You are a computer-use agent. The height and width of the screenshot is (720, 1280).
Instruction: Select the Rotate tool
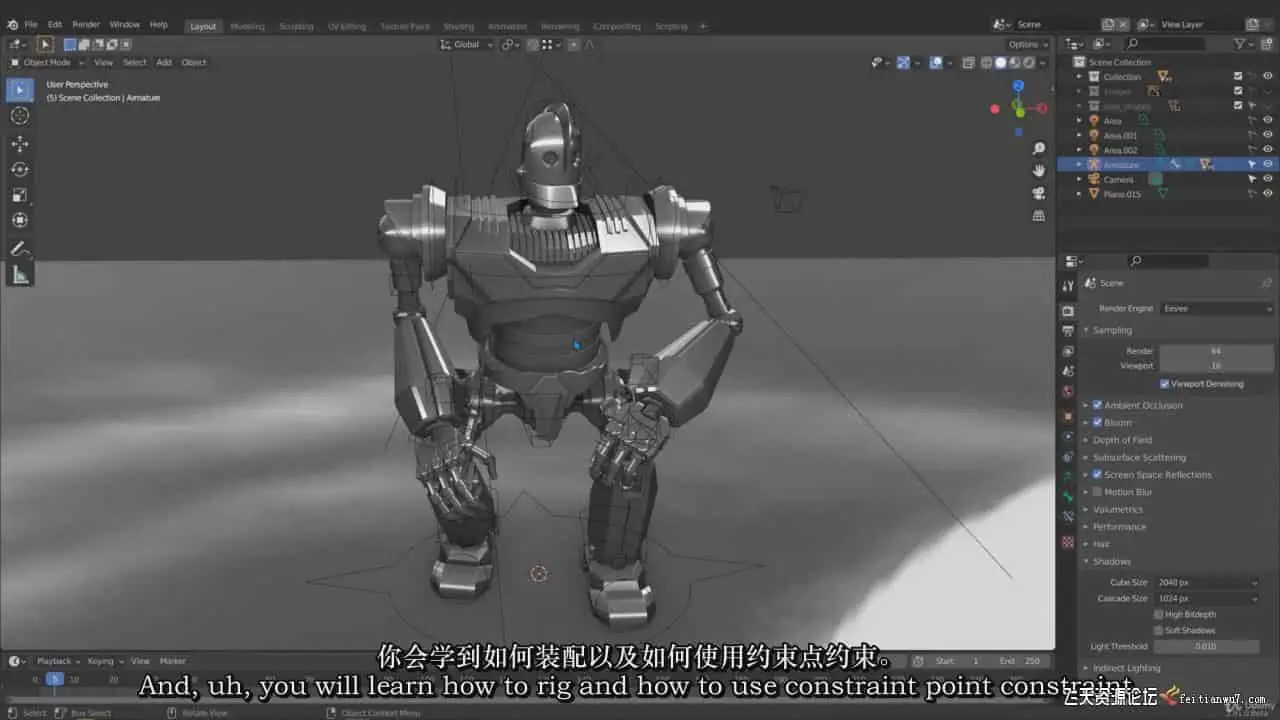[20, 169]
